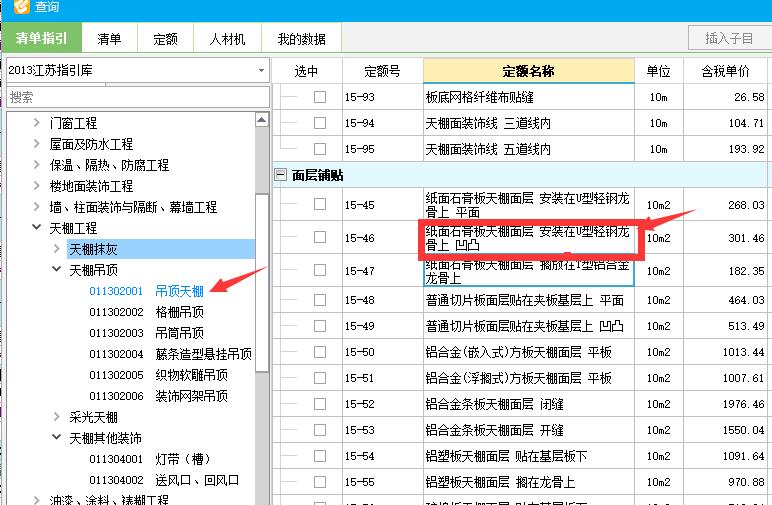The height and width of the screenshot is (505, 772).
Task: Click the 单位 column header
Action: 659,71
